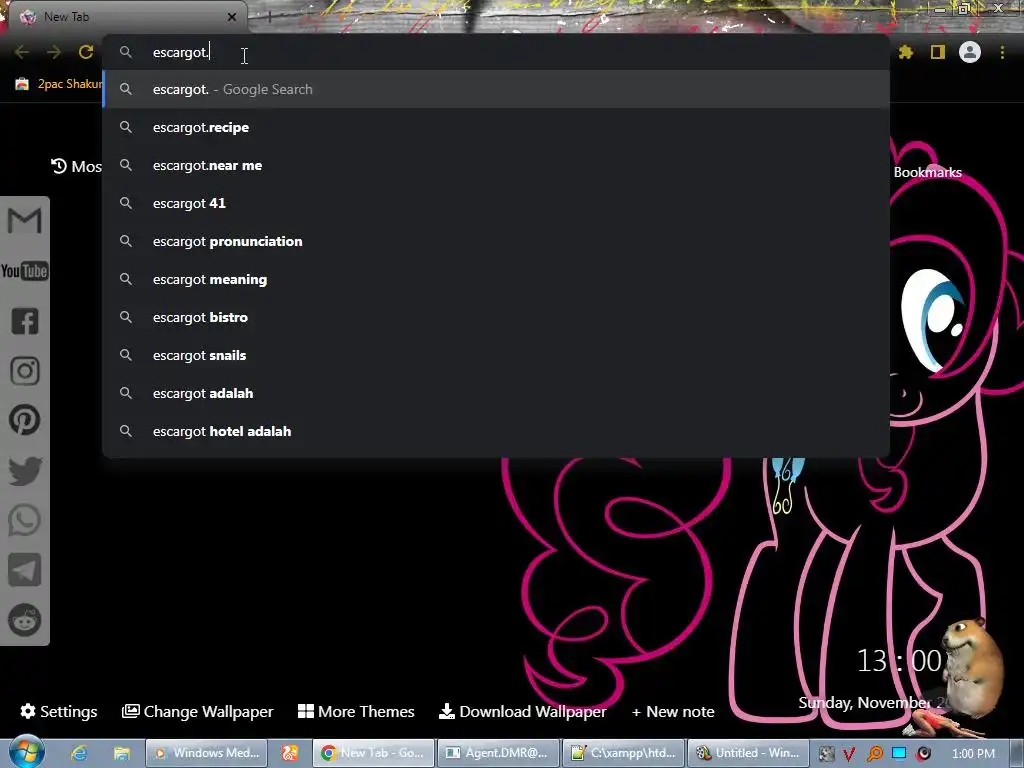Switch to Windows Media Player taskbar item
This screenshot has height=768, width=1024.
pos(206,753)
